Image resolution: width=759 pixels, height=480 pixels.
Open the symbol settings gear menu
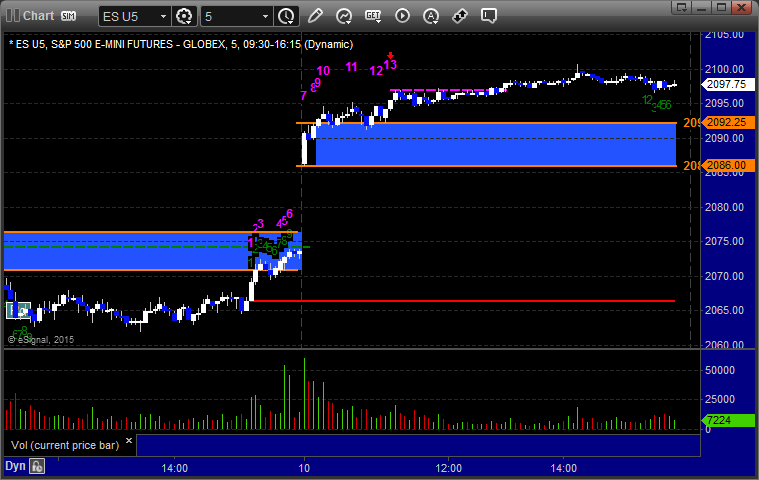click(x=184, y=16)
